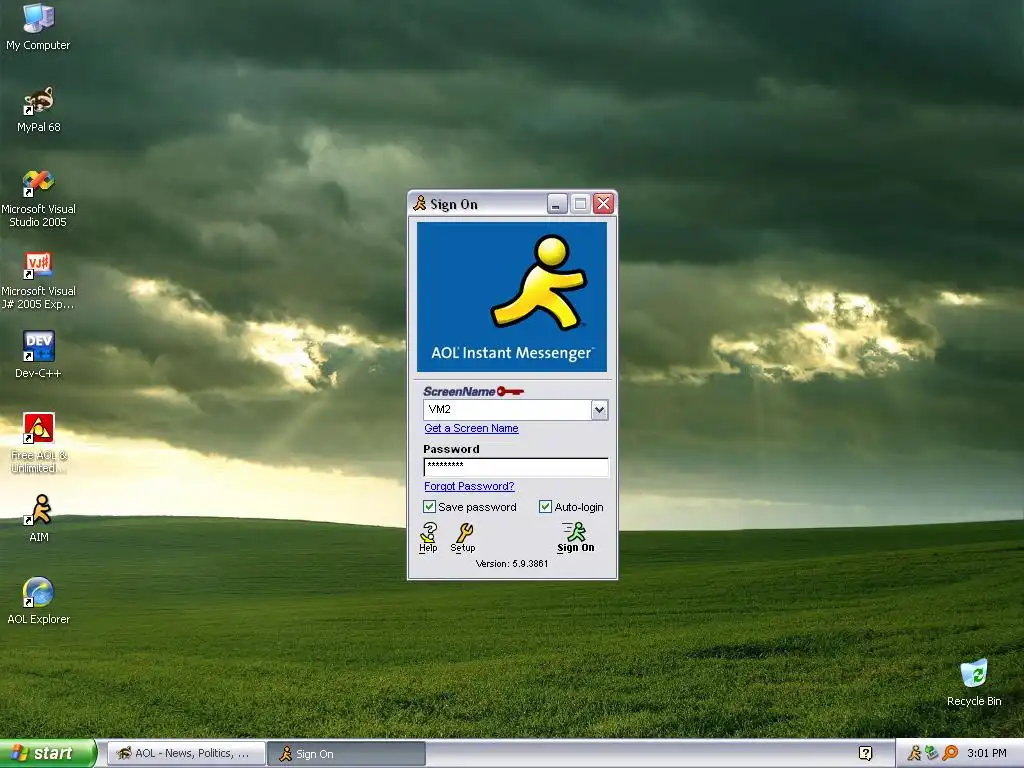
Task: Open the Get a Screen Name link
Action: point(472,428)
